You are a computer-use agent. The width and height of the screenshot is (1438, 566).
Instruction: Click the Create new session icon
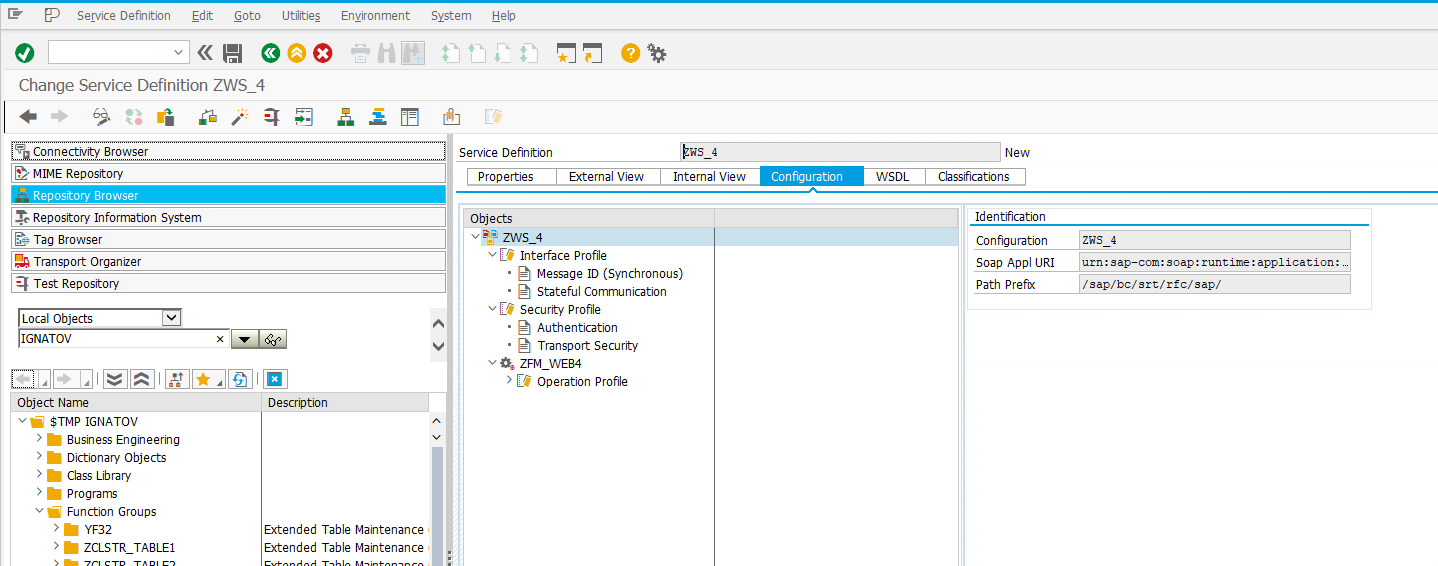pos(567,53)
